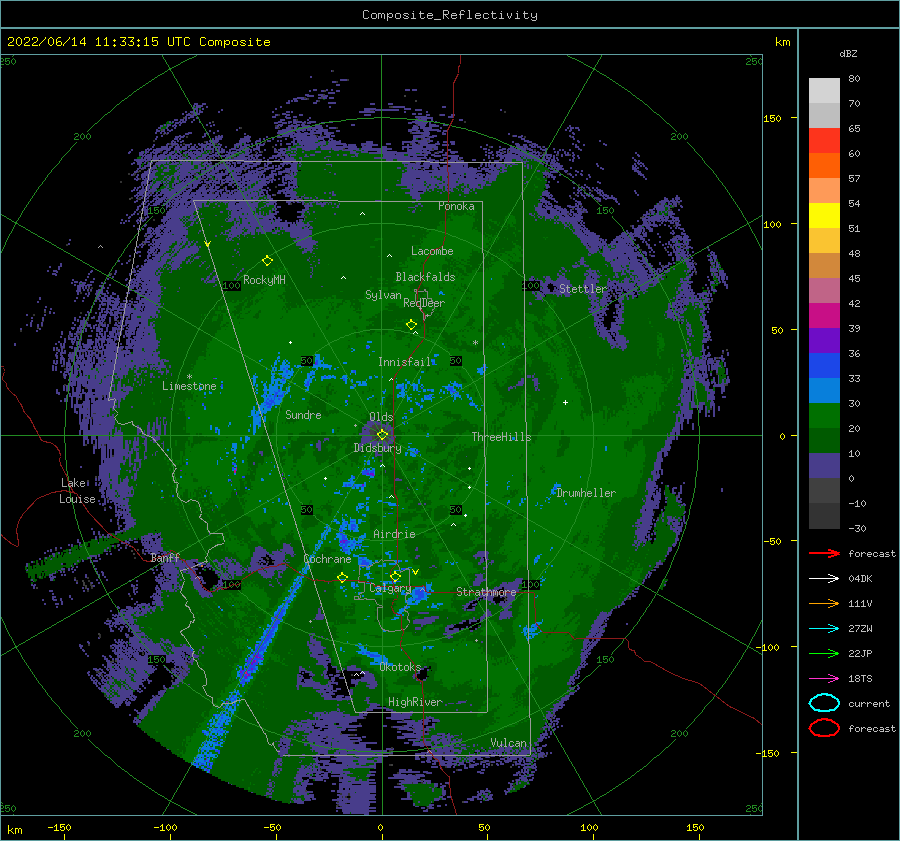This screenshot has height=841, width=900.
Task: Click the Sylvan label on the map
Action: [x=383, y=295]
